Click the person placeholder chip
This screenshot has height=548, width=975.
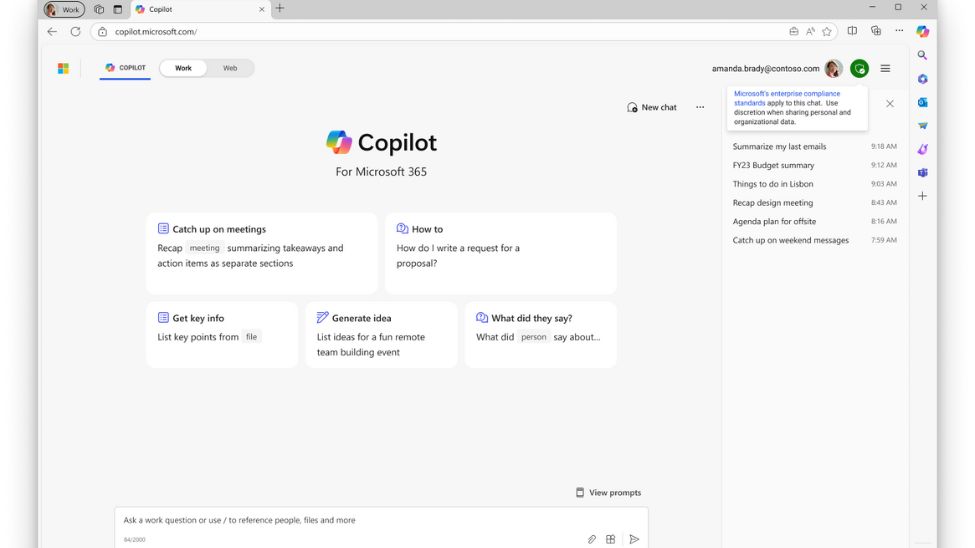point(534,337)
